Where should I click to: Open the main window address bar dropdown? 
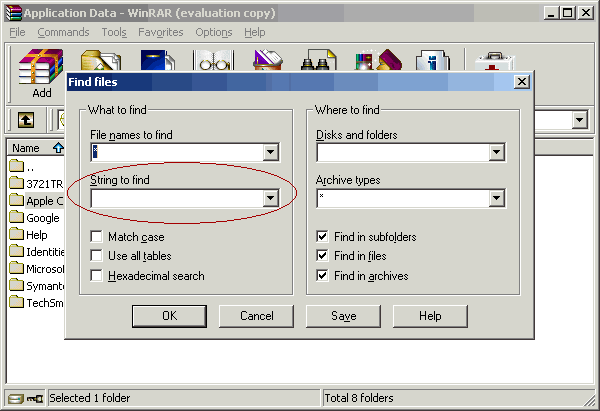(580, 120)
